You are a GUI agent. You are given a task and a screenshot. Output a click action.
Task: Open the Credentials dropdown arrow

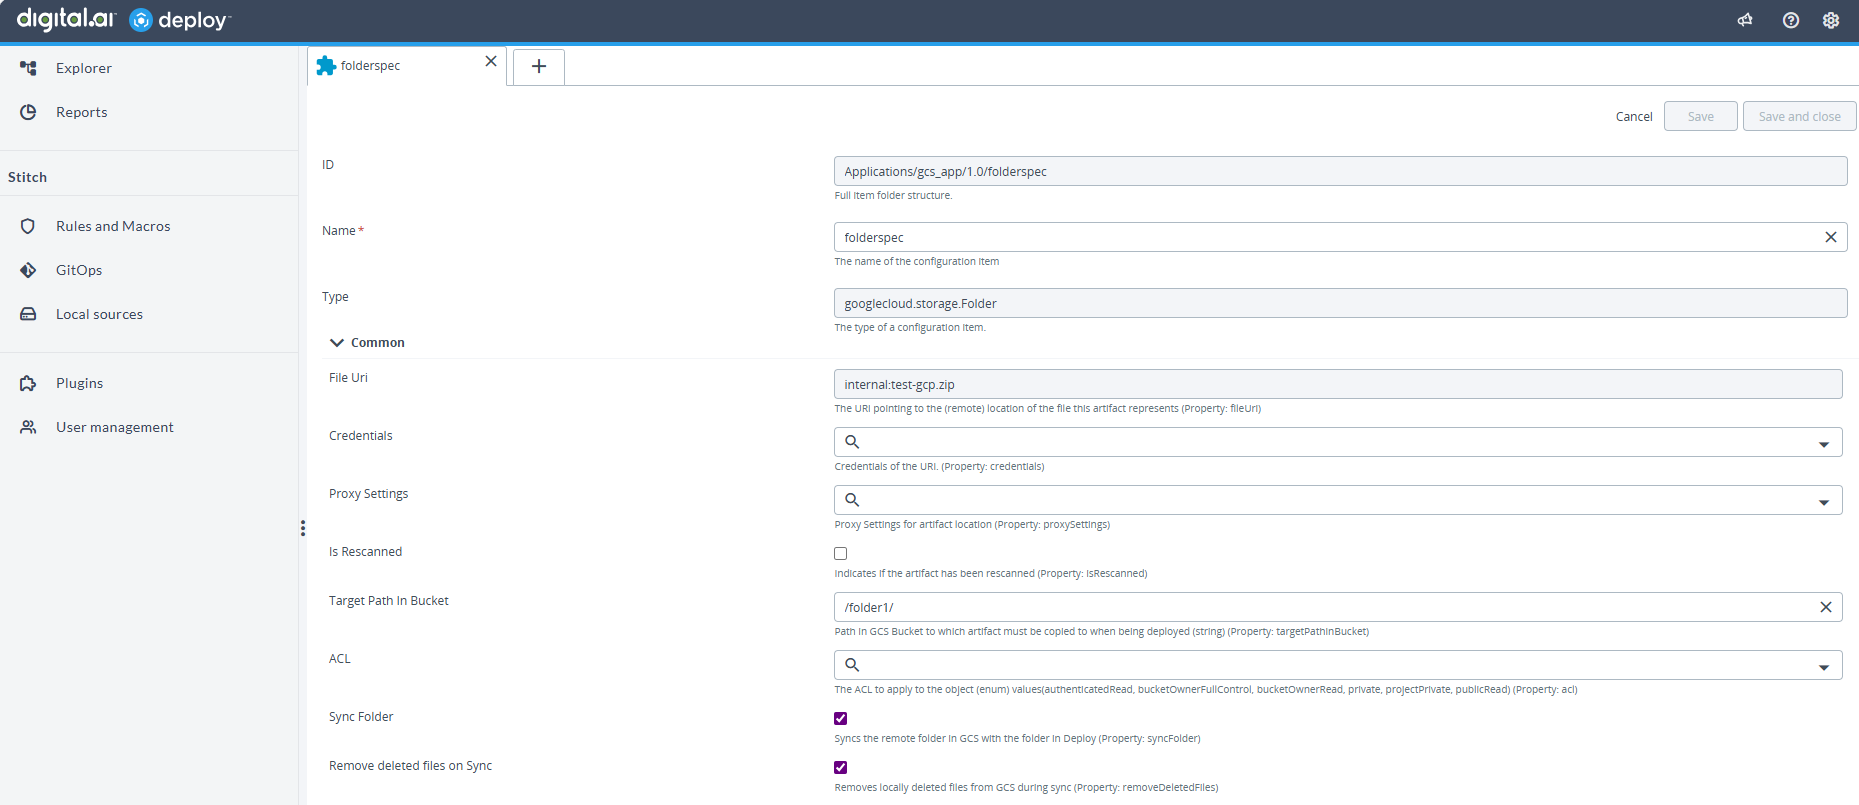pyautogui.click(x=1824, y=443)
